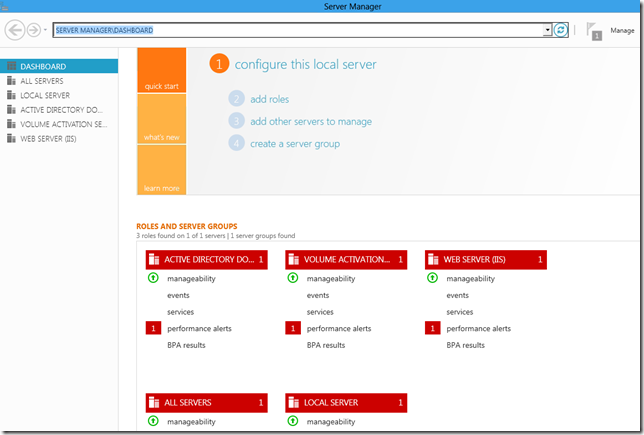The image size is (644, 435).
Task: Click the Local Server icon in sidebar
Action: (12, 95)
